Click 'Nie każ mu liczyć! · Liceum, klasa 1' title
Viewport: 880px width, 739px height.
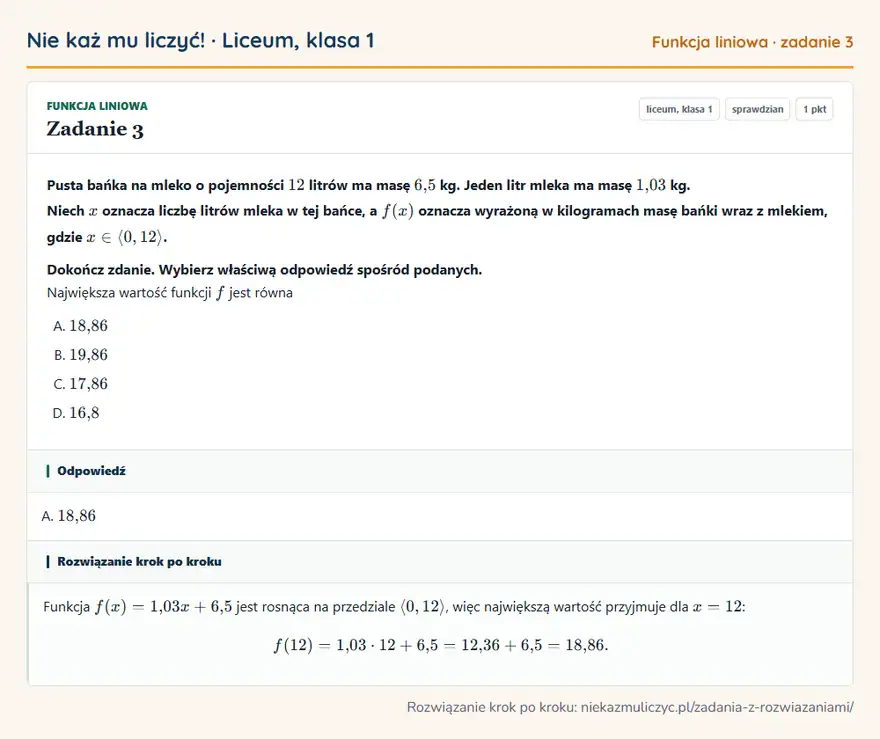click(x=200, y=40)
